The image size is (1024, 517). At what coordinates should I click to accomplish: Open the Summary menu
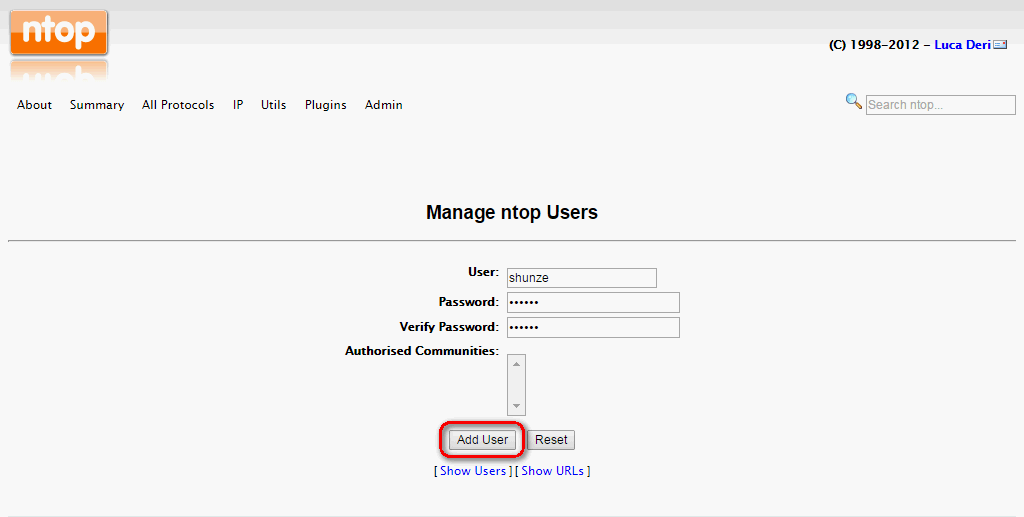pos(97,105)
